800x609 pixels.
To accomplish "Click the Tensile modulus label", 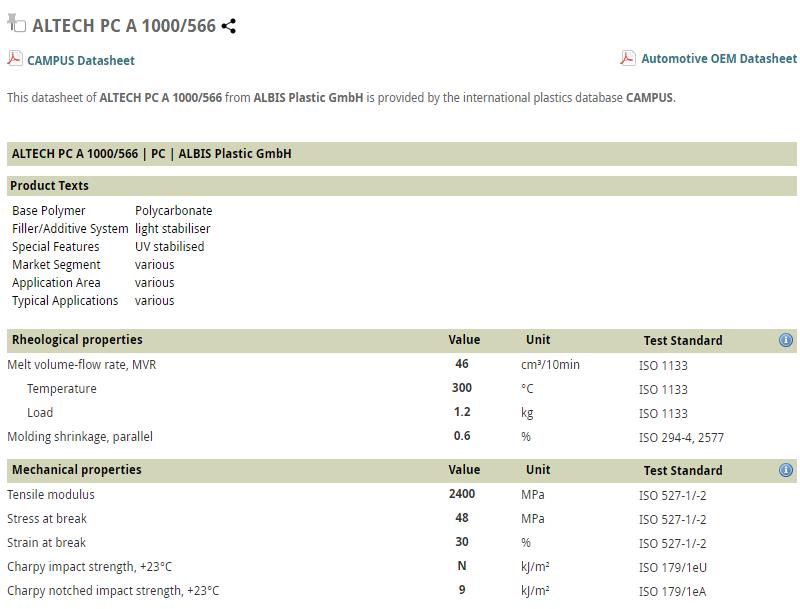I will tap(51, 495).
